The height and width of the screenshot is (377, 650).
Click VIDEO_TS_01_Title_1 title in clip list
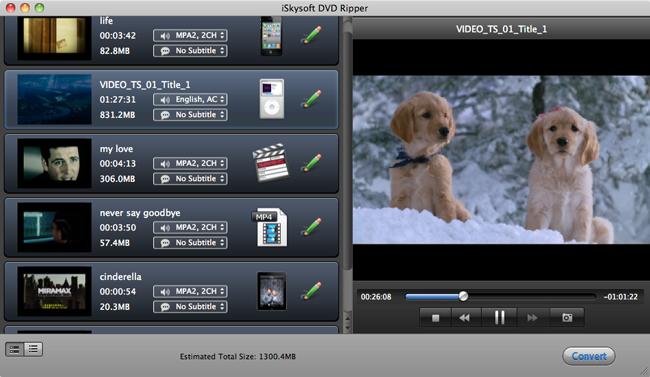[x=145, y=85]
